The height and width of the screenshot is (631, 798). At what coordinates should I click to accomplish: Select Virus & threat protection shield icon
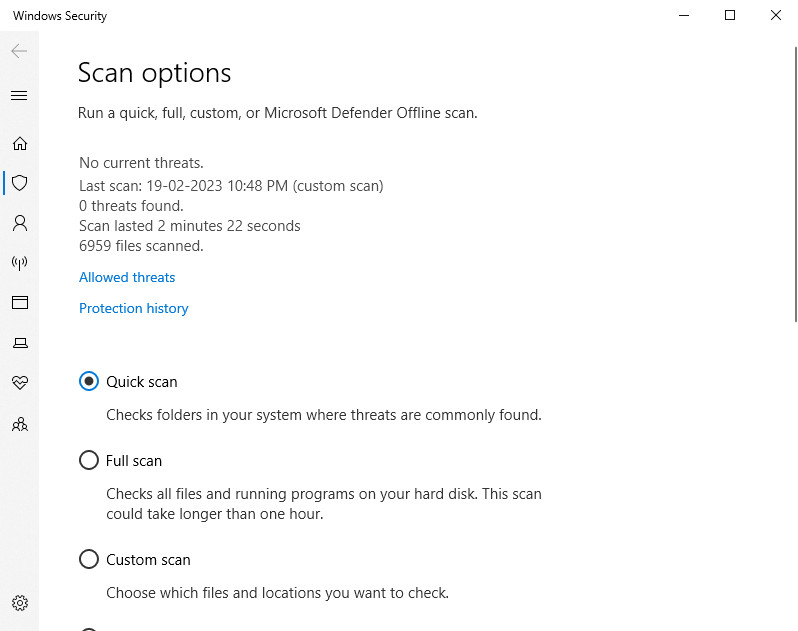tap(20, 183)
